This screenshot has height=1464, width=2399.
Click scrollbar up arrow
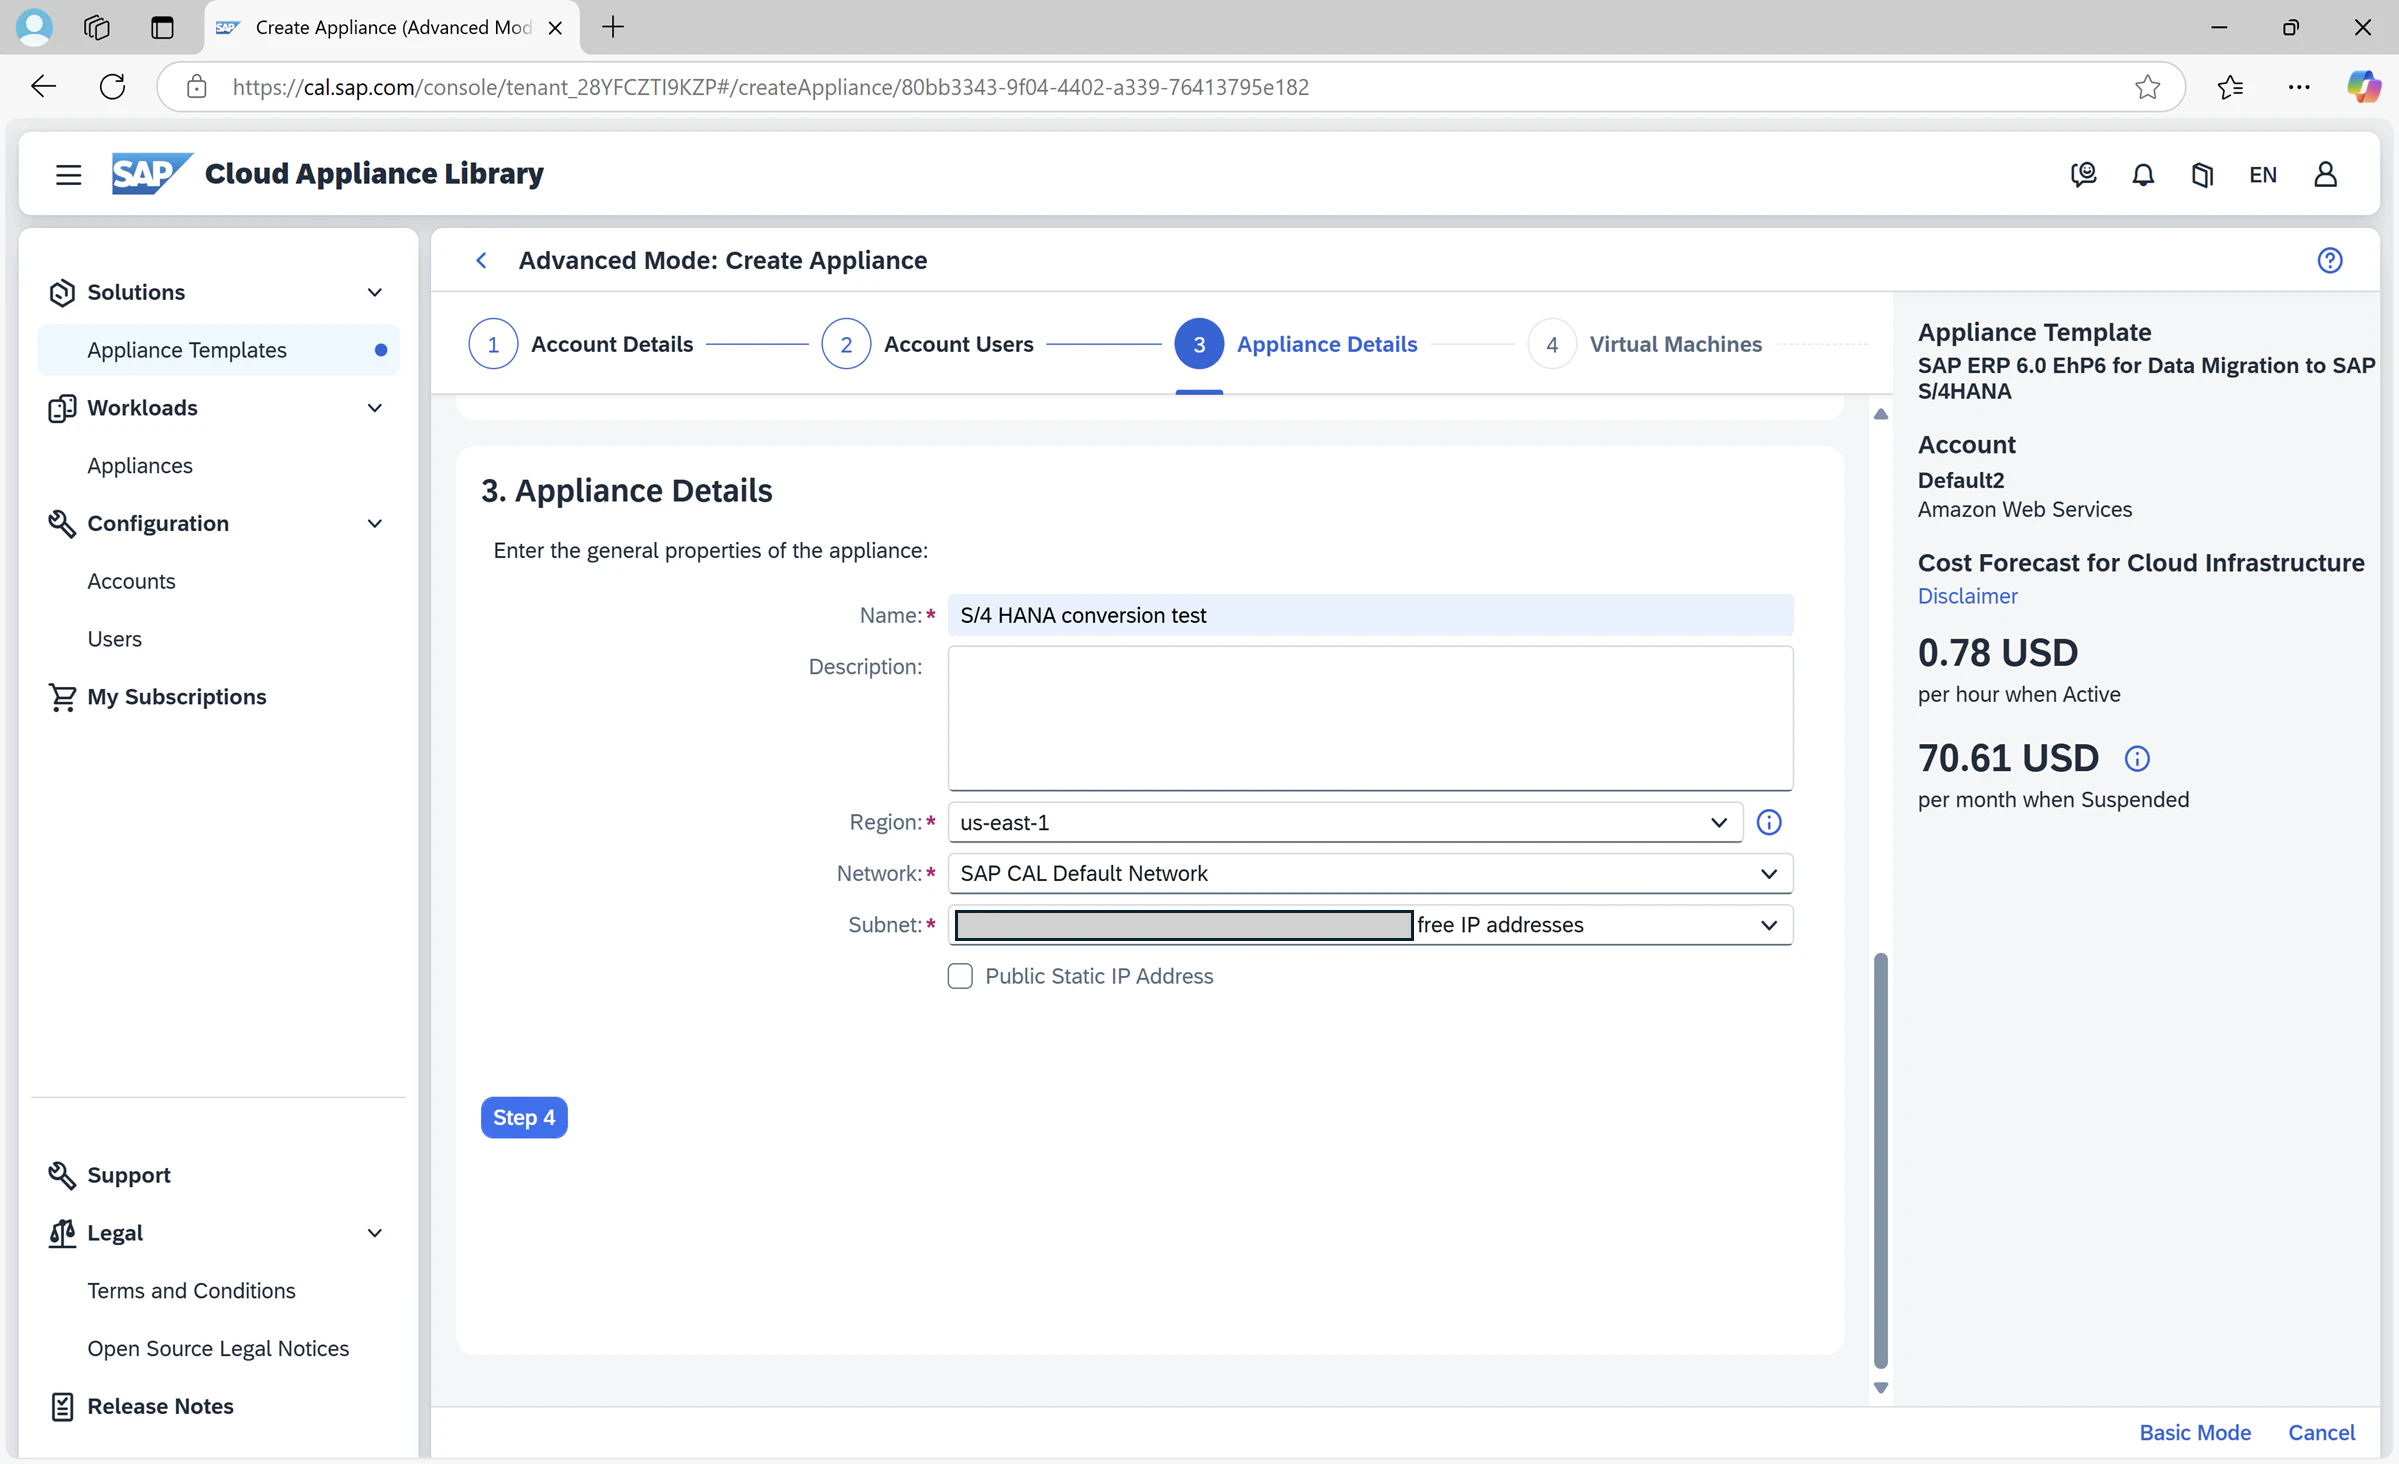click(1880, 413)
